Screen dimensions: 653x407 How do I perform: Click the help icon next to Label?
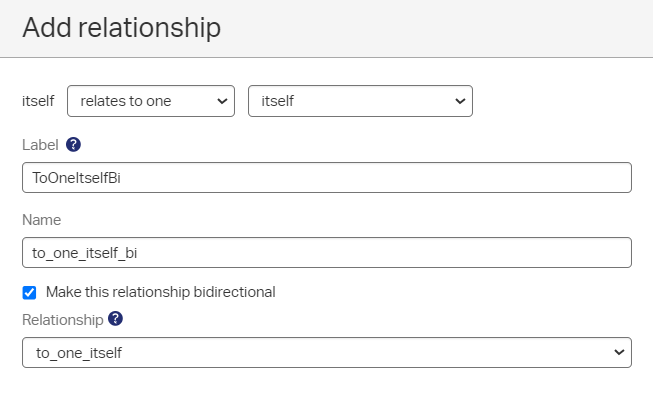[73, 145]
